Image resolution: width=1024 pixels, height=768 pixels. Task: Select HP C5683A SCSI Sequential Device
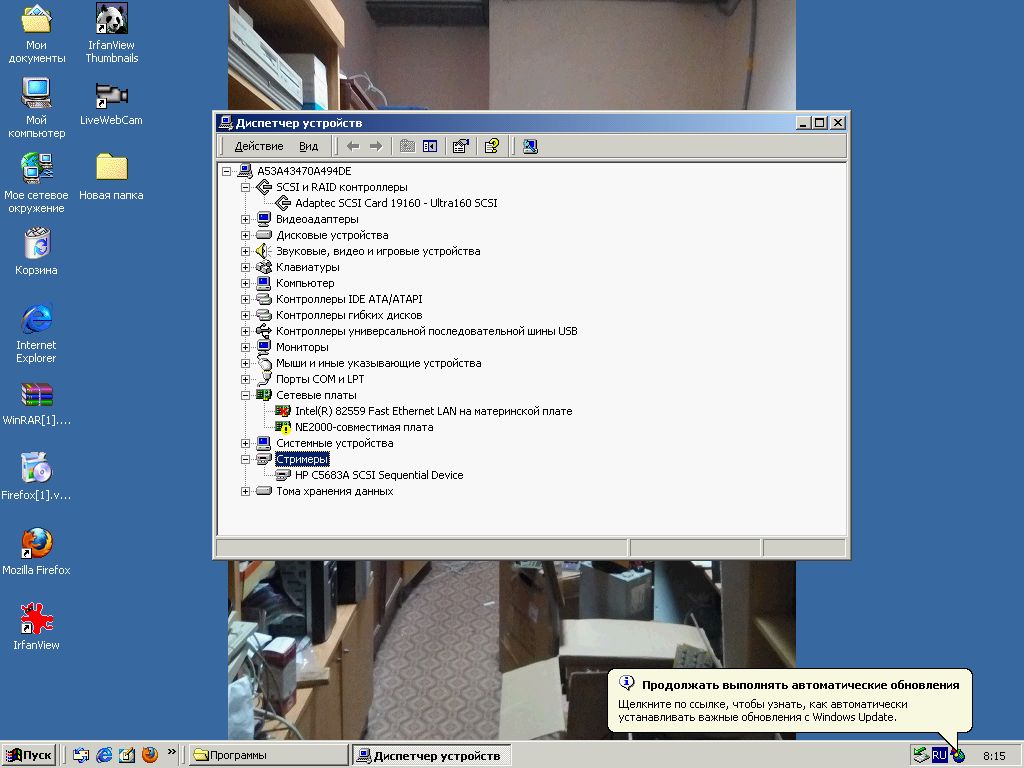click(x=379, y=475)
